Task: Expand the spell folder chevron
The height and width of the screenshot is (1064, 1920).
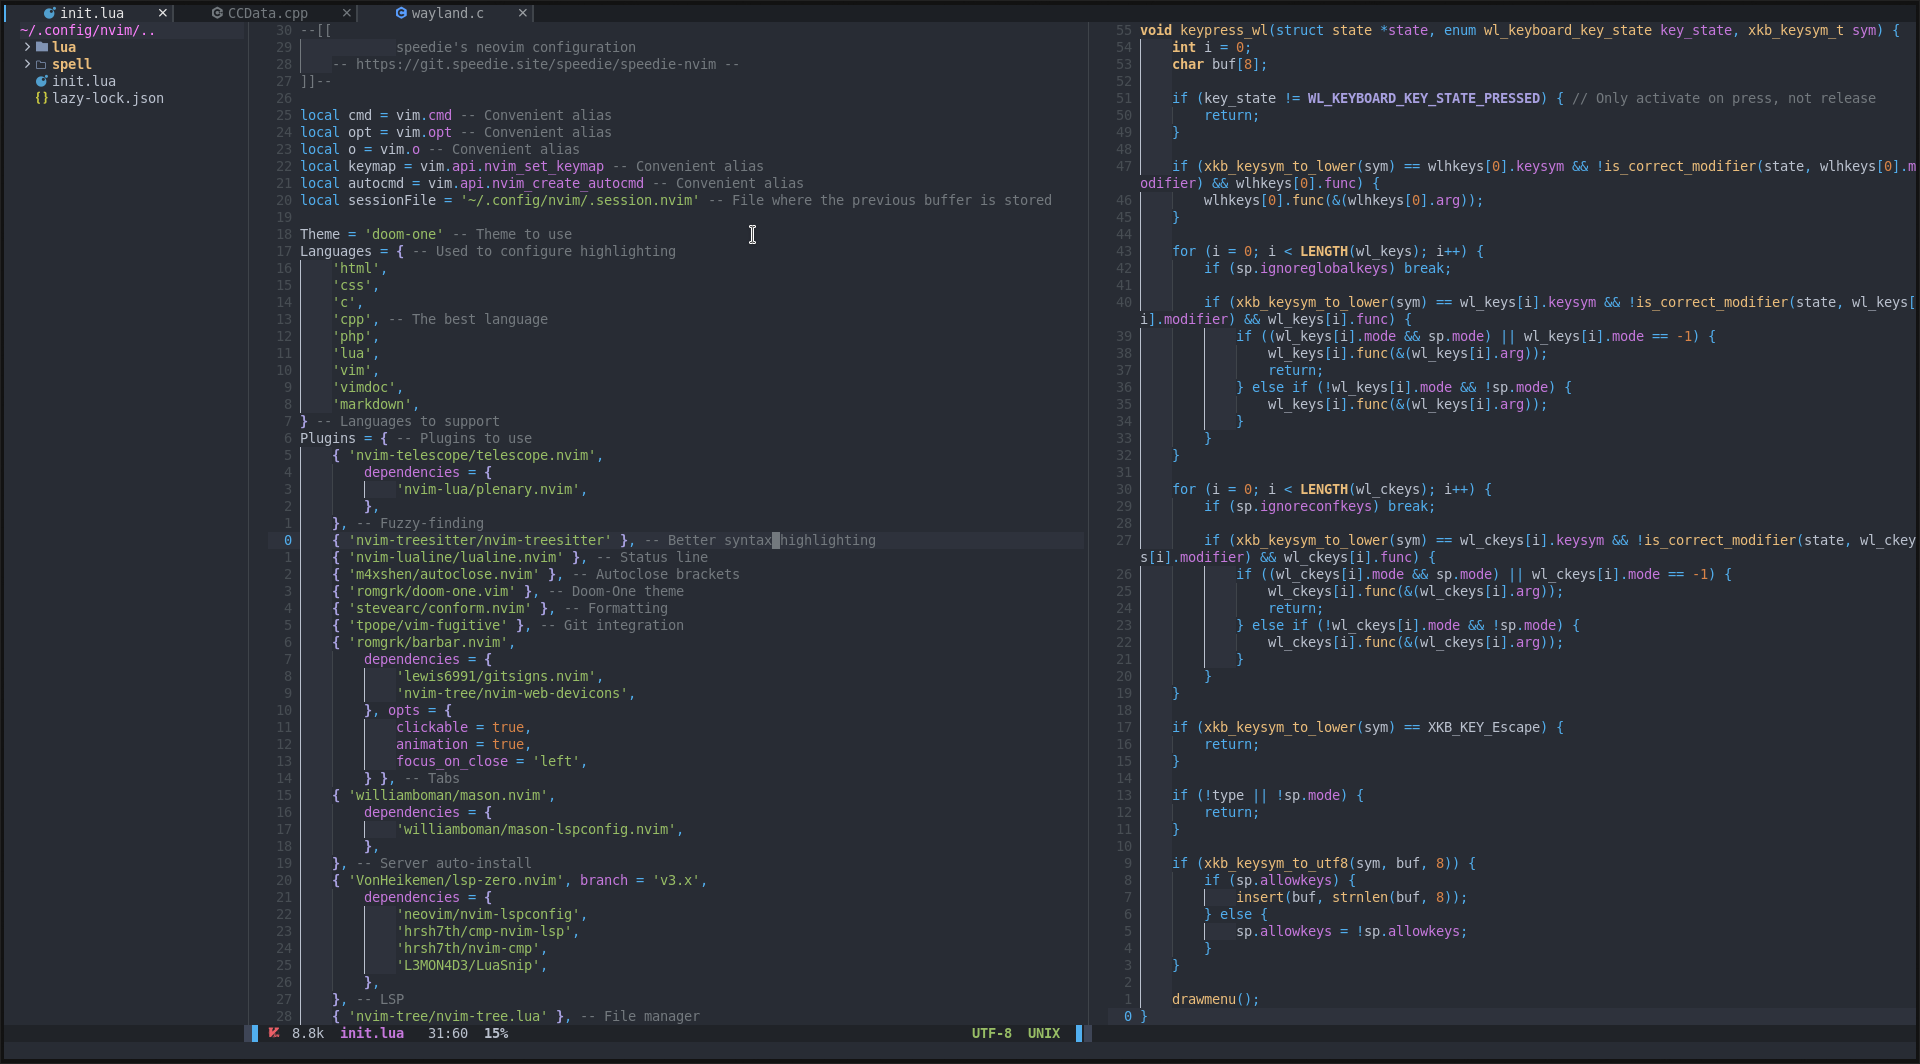Action: [x=27, y=64]
